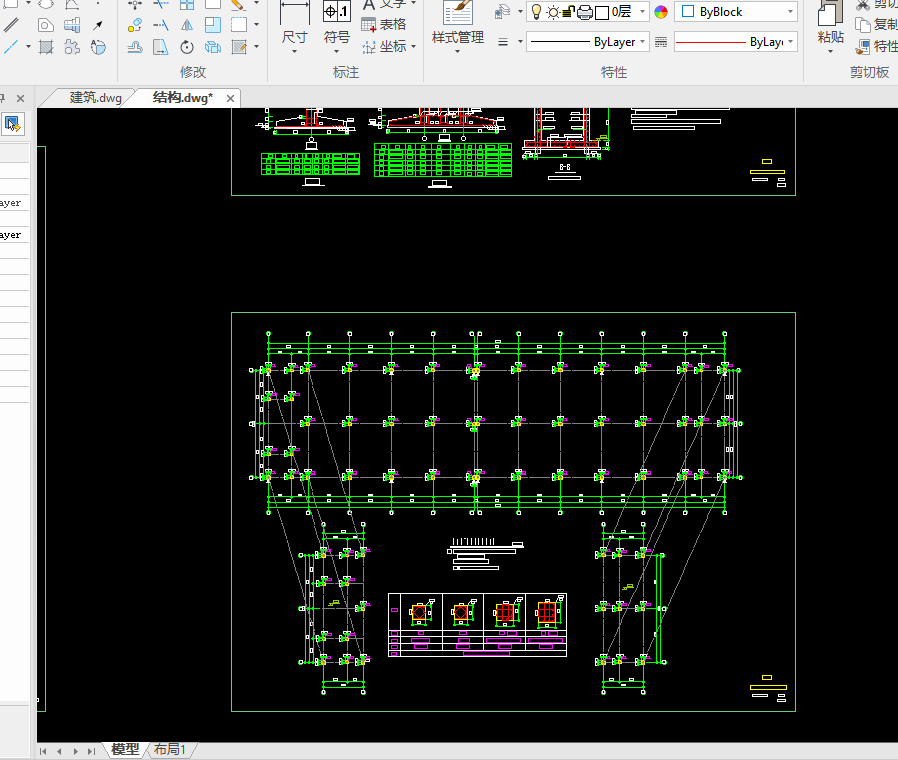898x760 pixels.
Task: Click the column section table in the drawing
Action: point(478,625)
